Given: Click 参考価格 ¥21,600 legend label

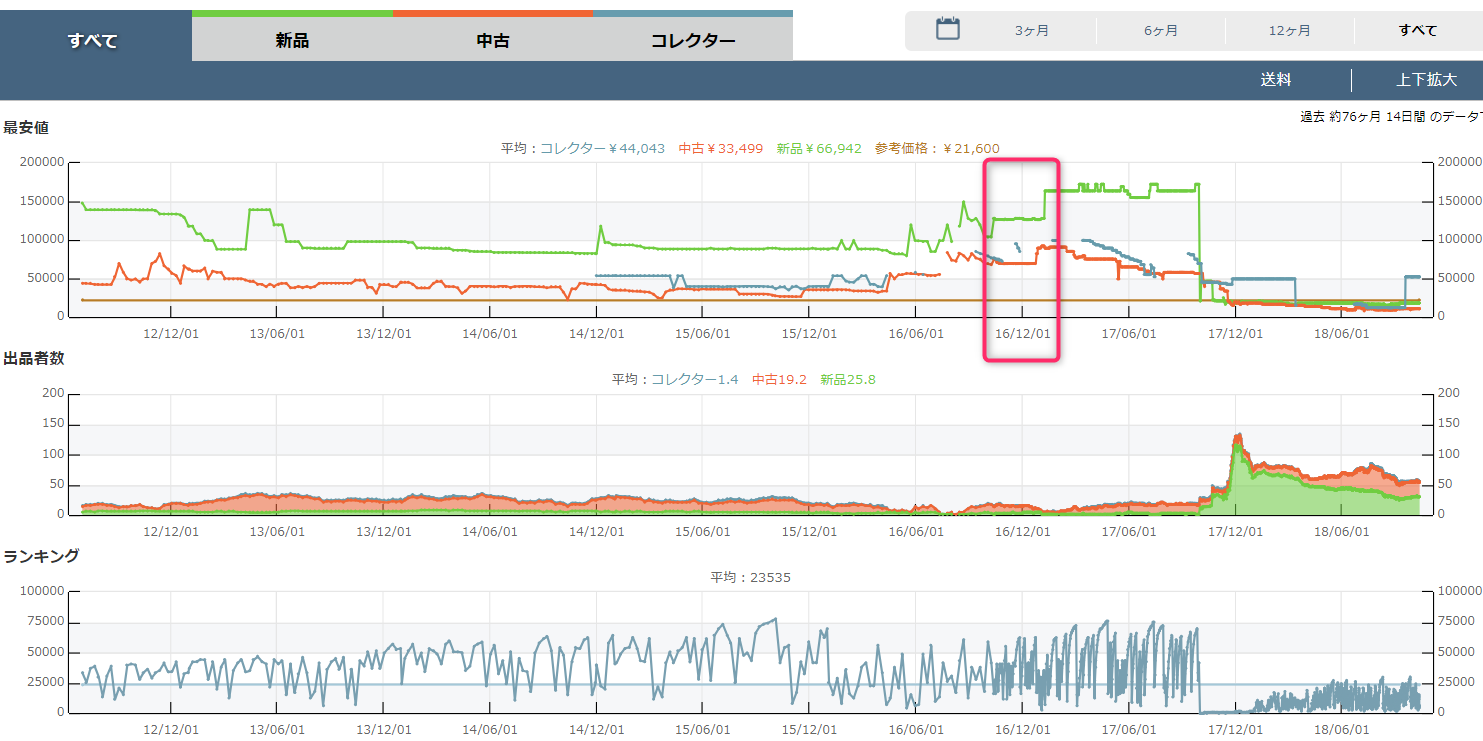Looking at the screenshot, I should (936, 148).
